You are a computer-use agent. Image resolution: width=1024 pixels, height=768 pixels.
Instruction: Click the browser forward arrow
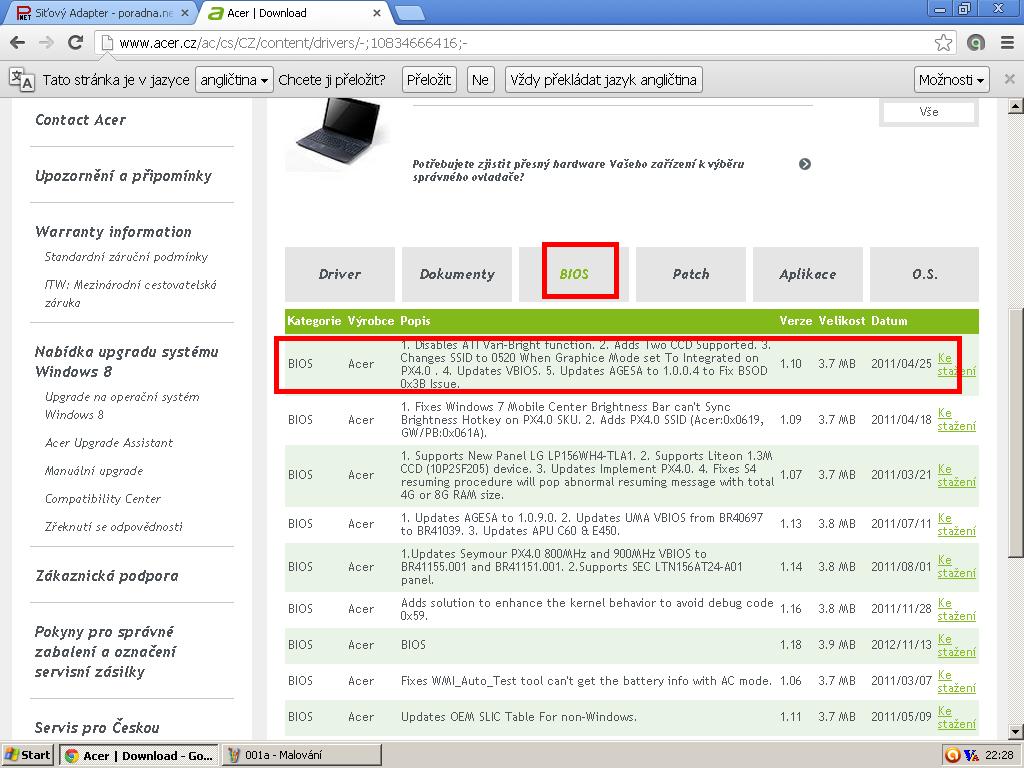pyautogui.click(x=46, y=43)
